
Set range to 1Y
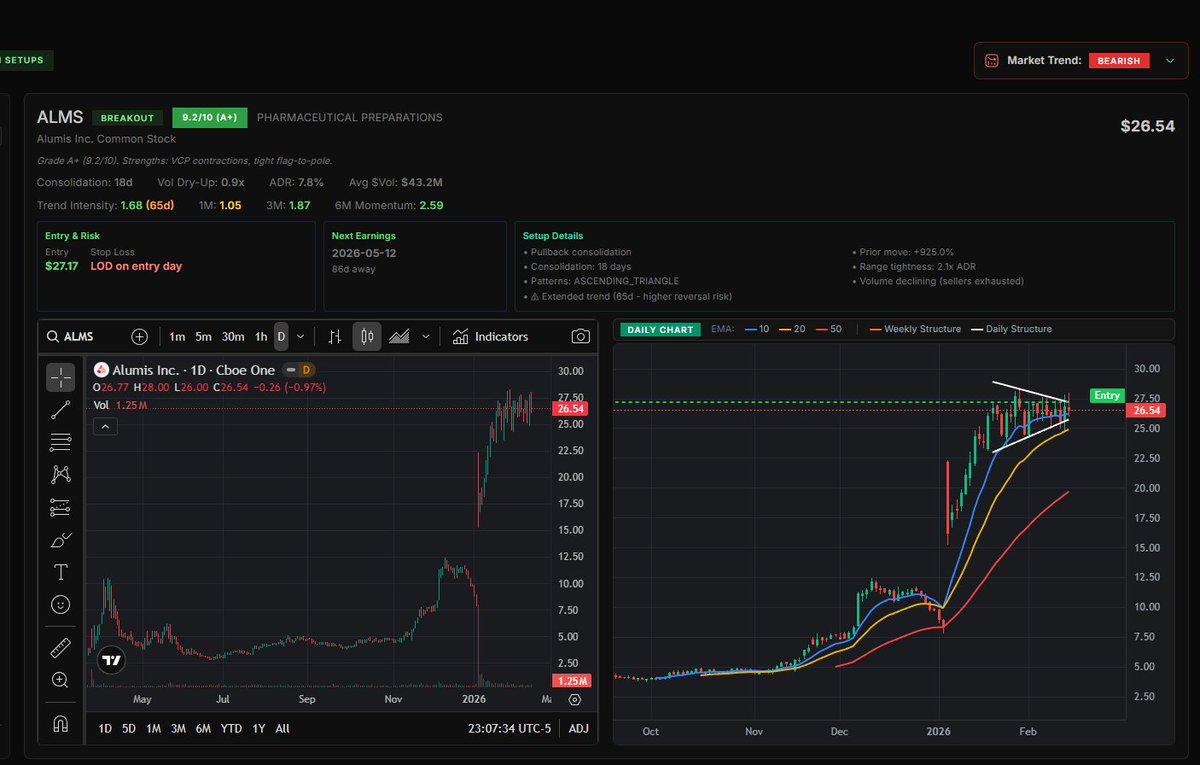(259, 728)
